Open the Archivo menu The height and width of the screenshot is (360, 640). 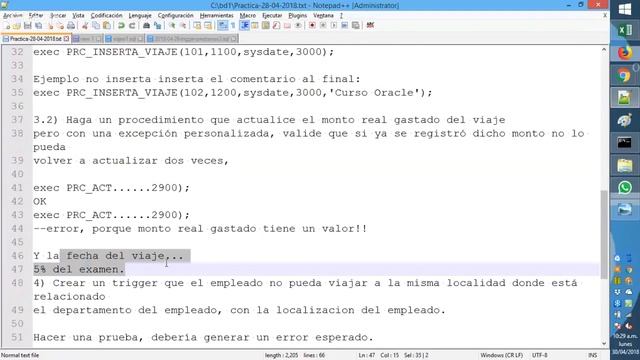click(13, 16)
